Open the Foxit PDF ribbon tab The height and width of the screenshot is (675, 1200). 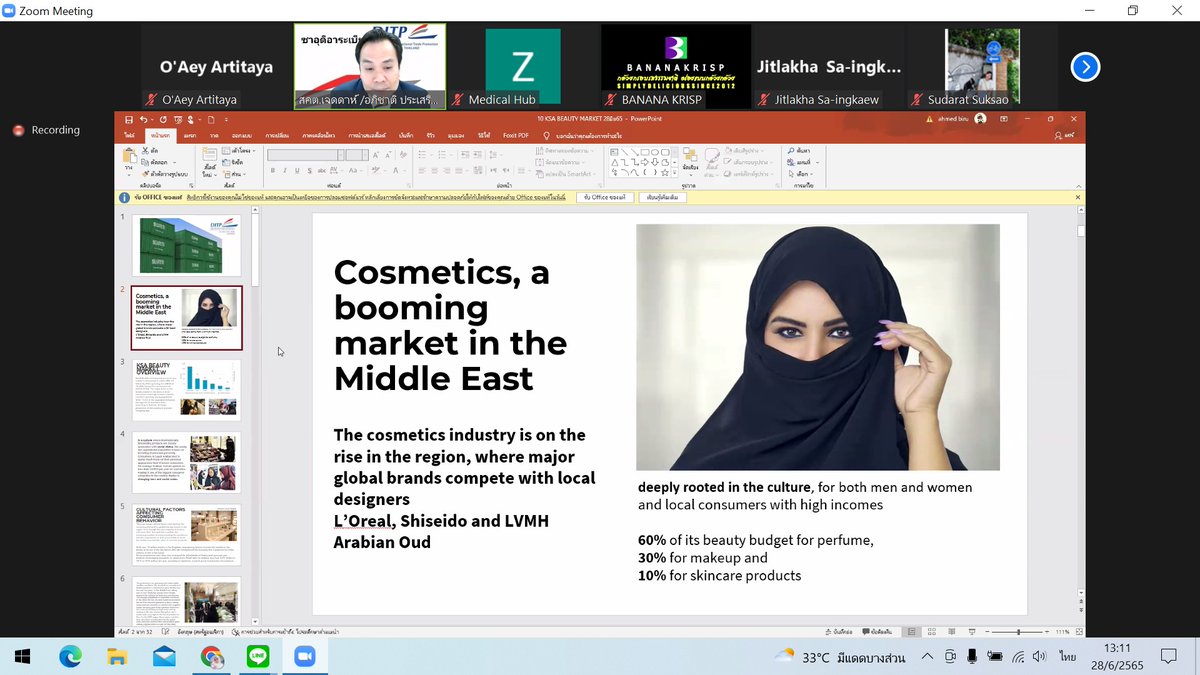click(x=516, y=134)
